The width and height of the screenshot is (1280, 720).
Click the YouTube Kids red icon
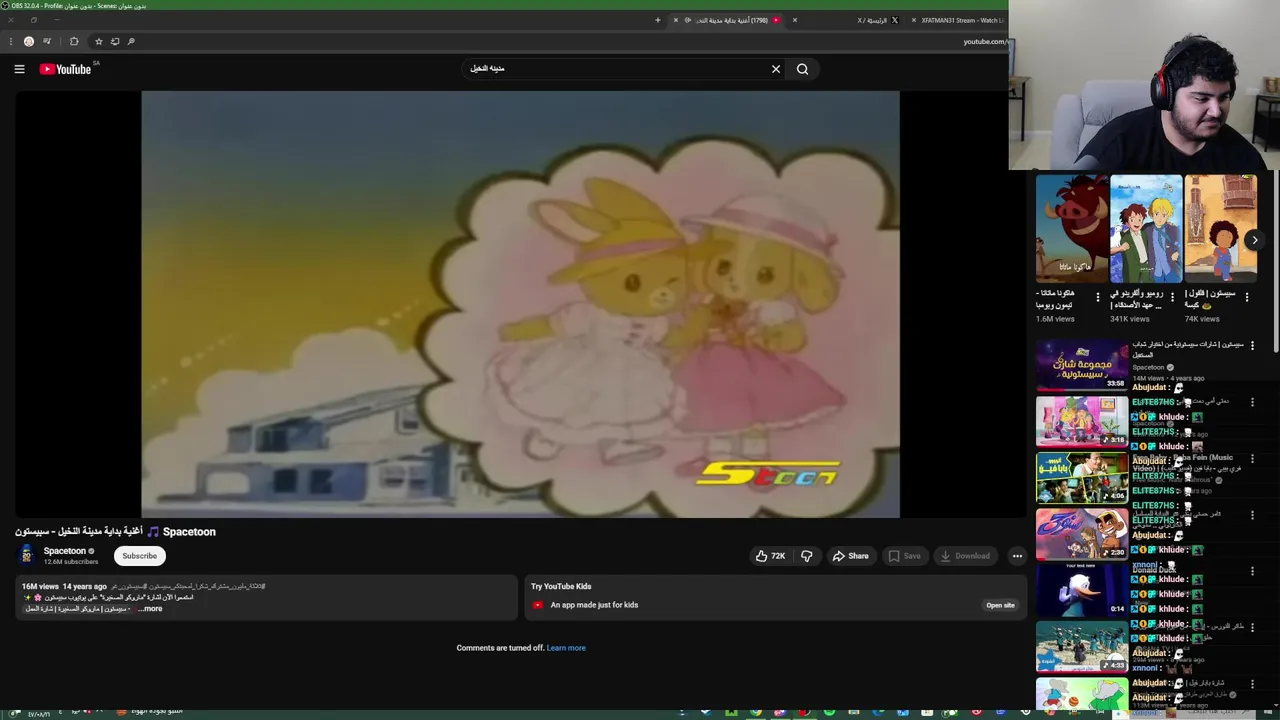click(538, 605)
